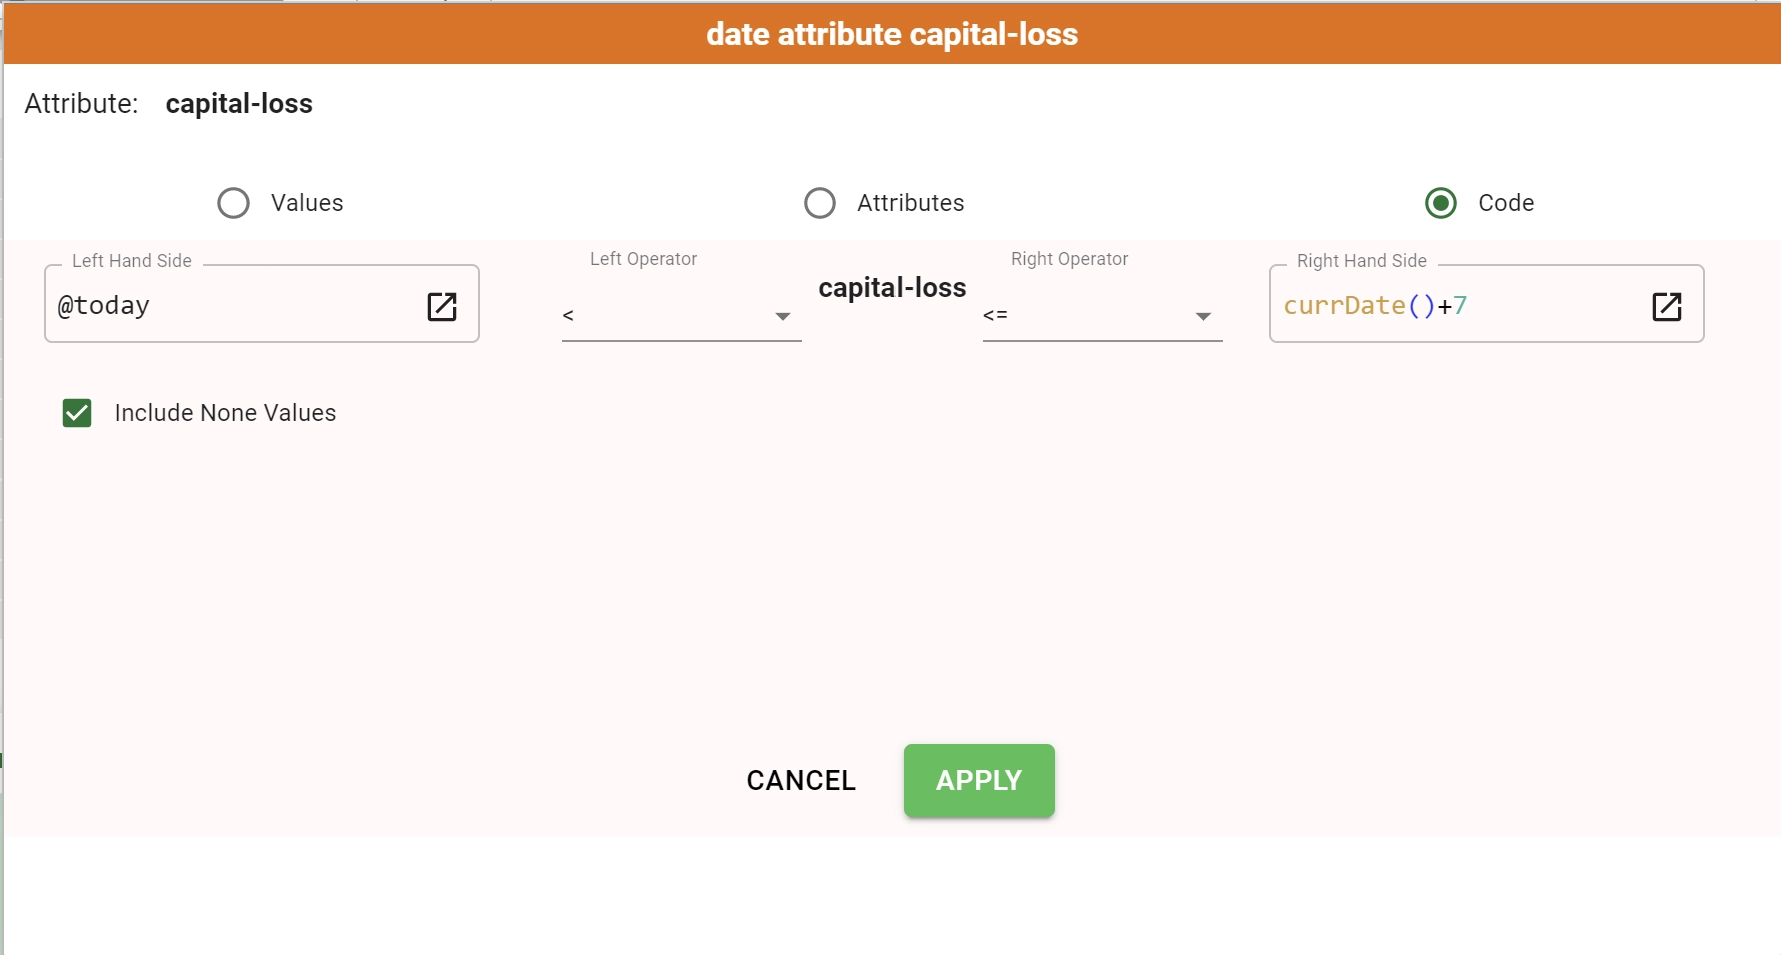
Task: Click the green APPLY button
Action: tap(979, 780)
